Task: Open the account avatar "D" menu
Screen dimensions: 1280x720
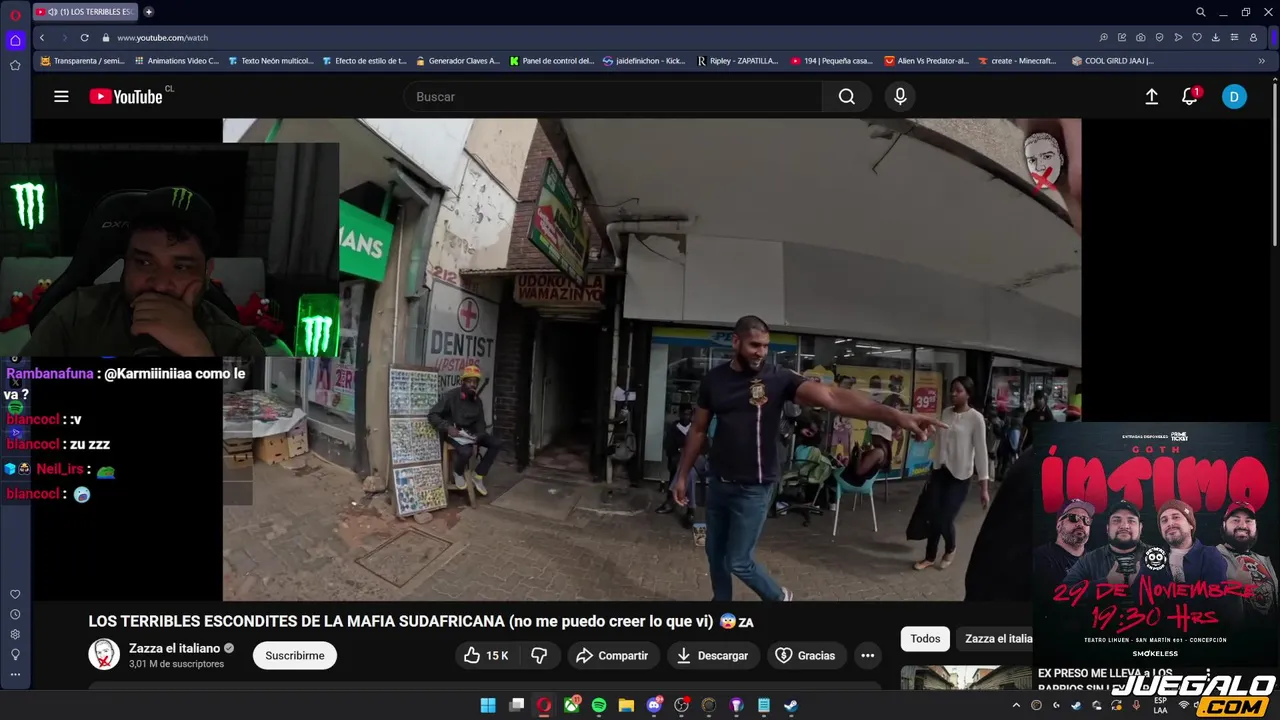Action: pos(1234,96)
